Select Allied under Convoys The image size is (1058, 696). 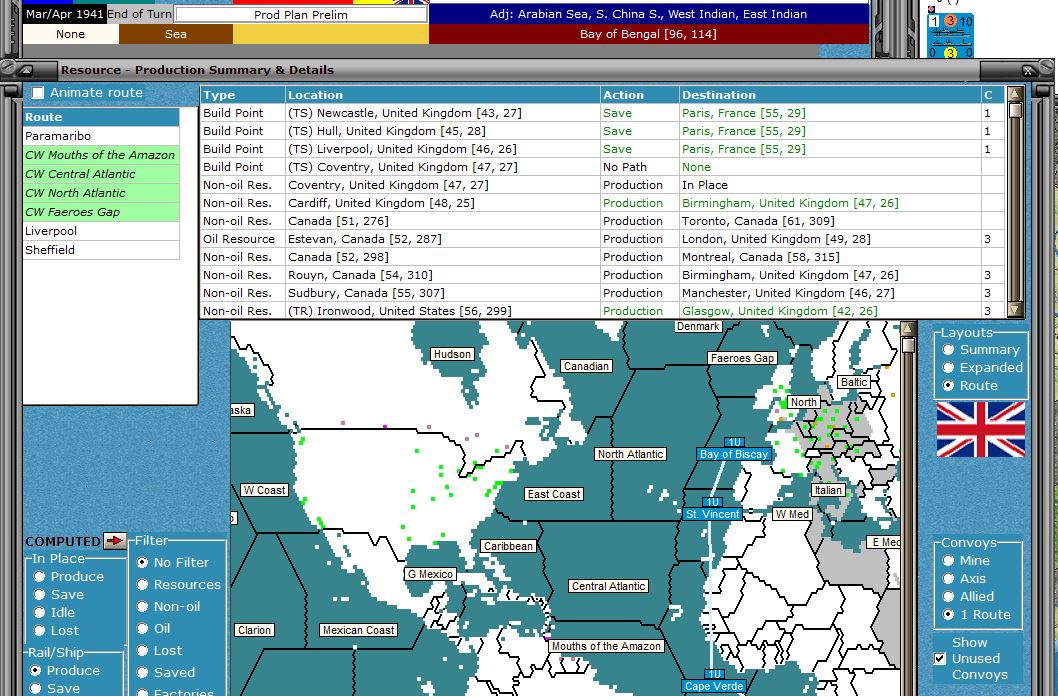[949, 596]
